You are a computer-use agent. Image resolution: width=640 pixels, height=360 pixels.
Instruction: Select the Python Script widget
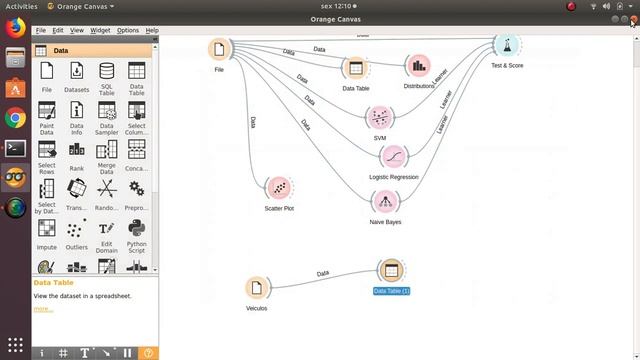point(136,237)
